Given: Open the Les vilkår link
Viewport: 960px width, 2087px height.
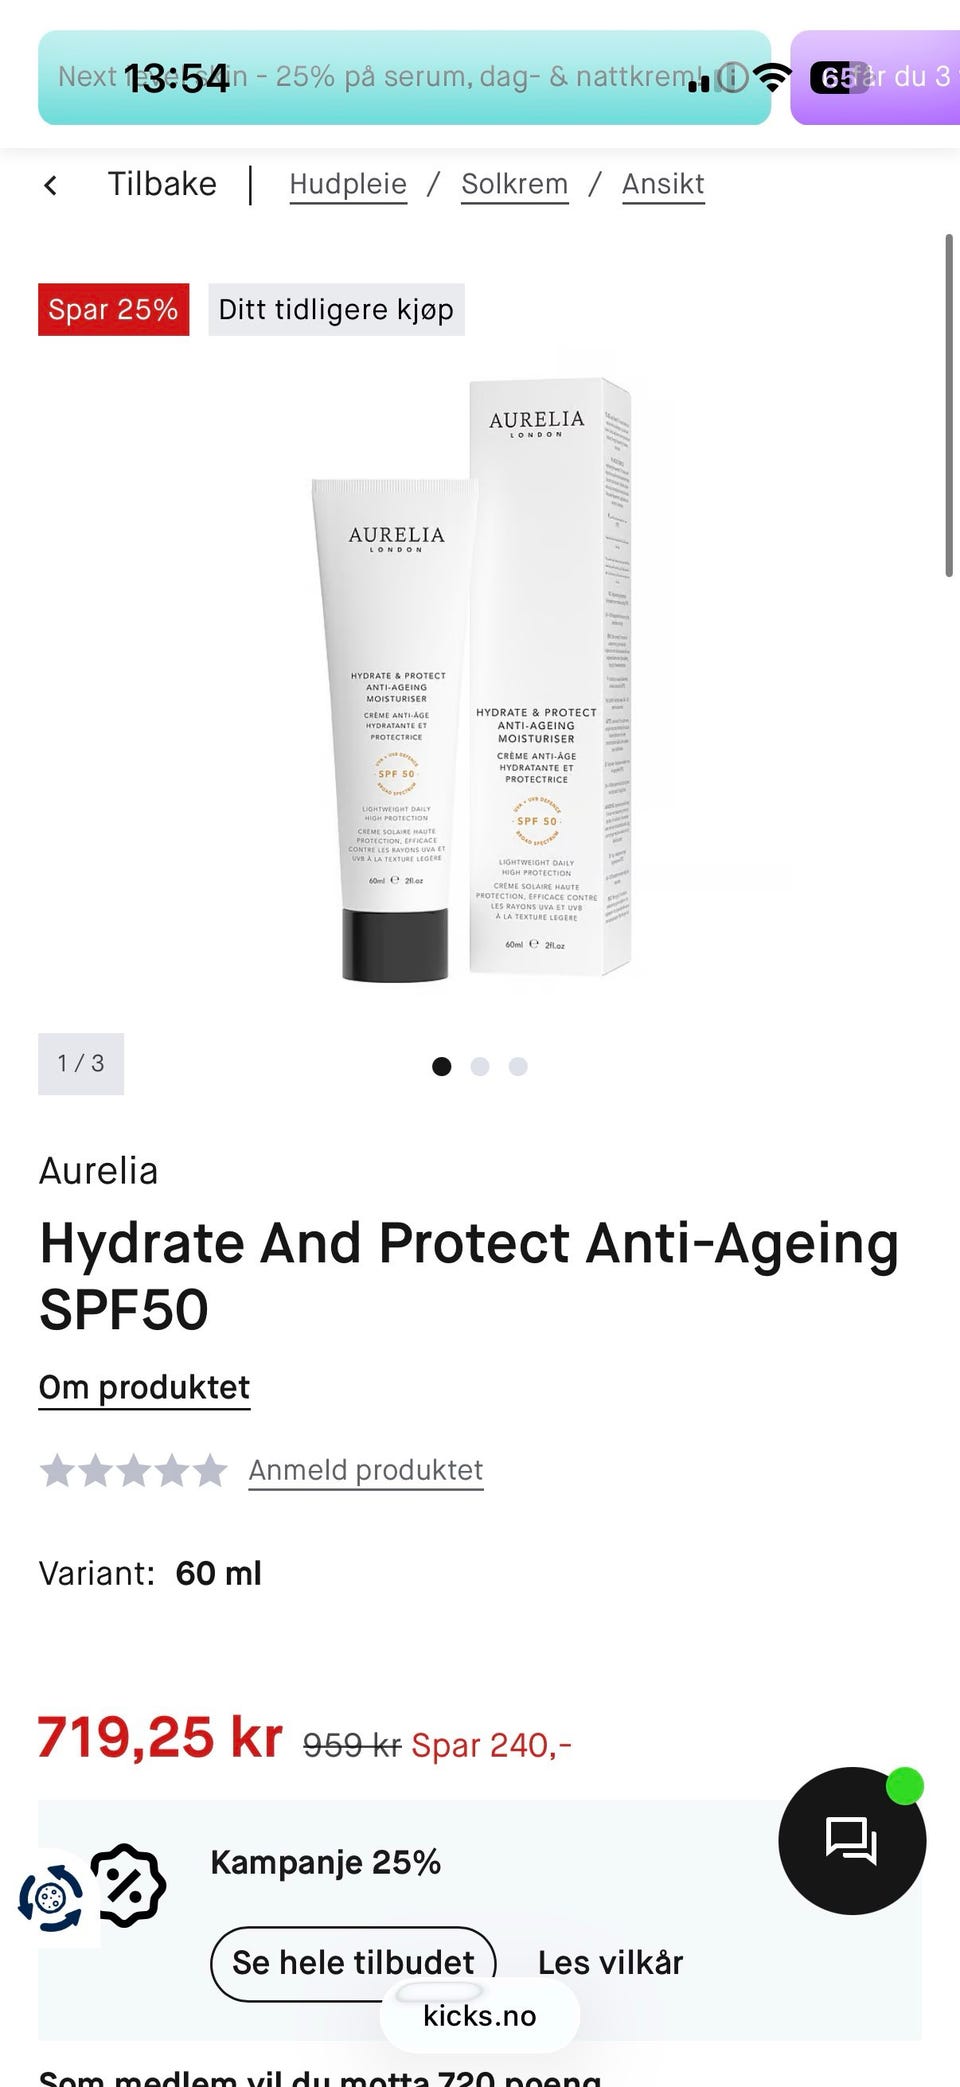Looking at the screenshot, I should click(610, 1963).
